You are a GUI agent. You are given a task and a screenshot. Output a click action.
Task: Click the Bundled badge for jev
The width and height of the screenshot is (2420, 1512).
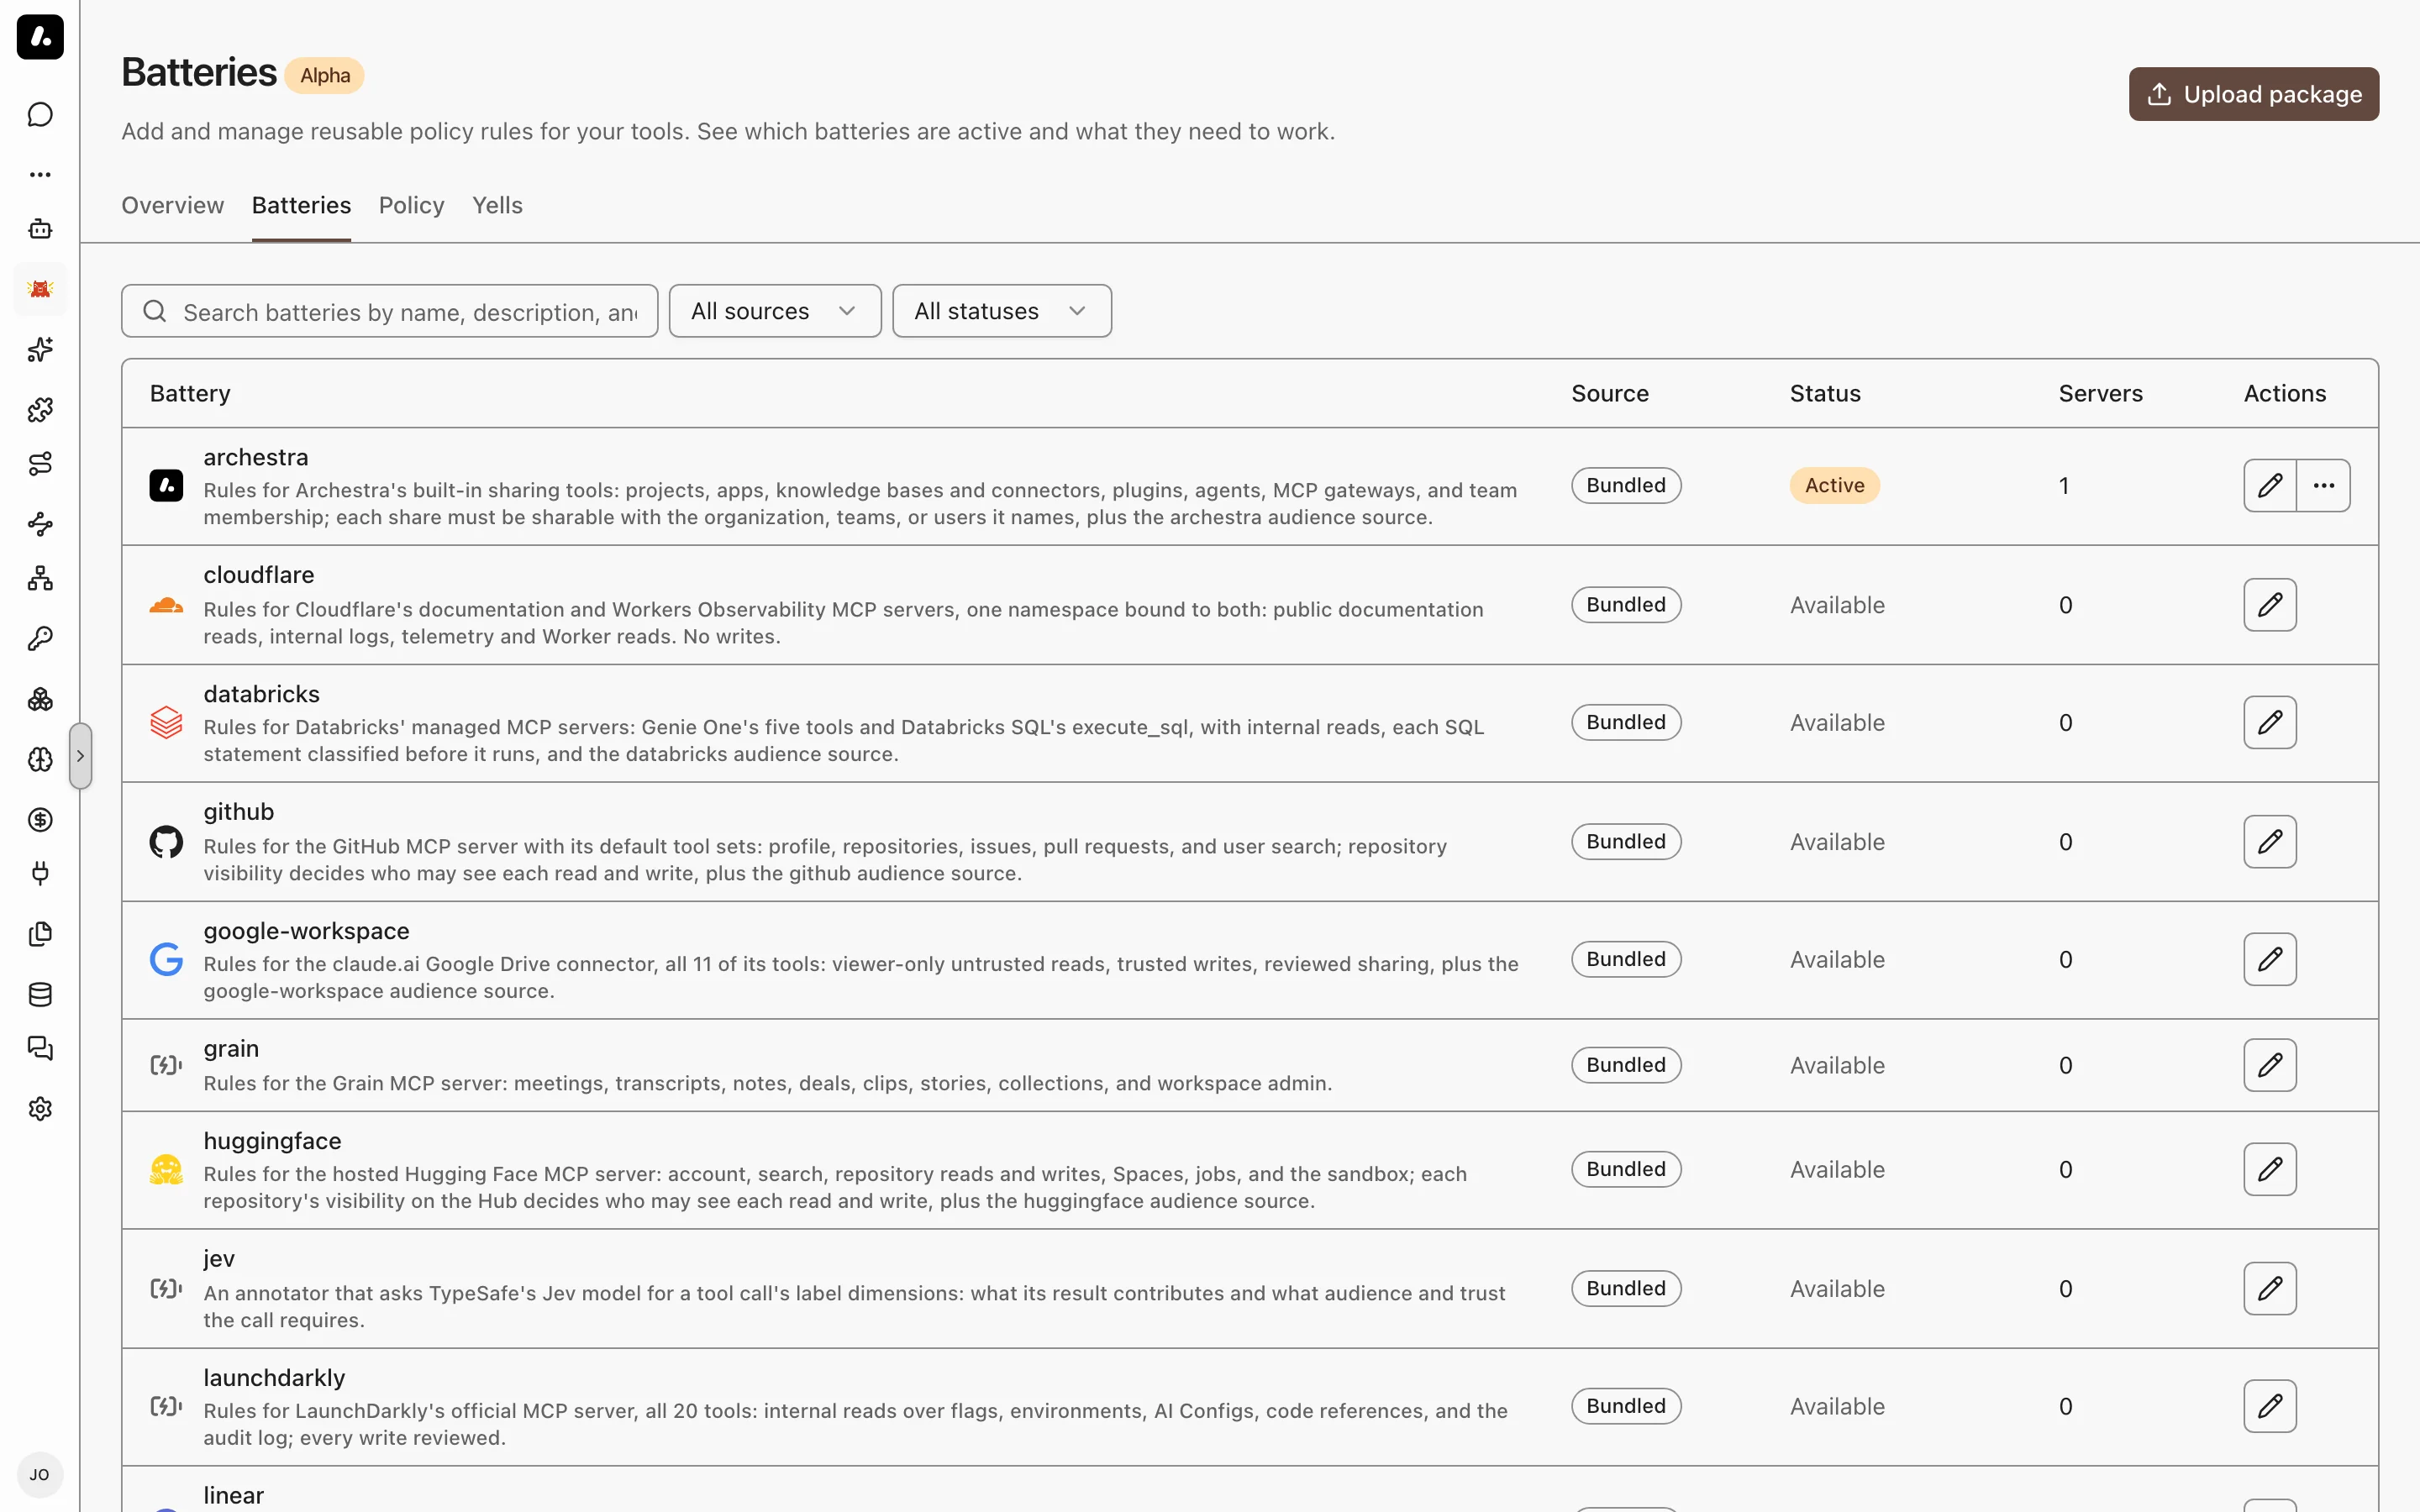[1626, 1289]
